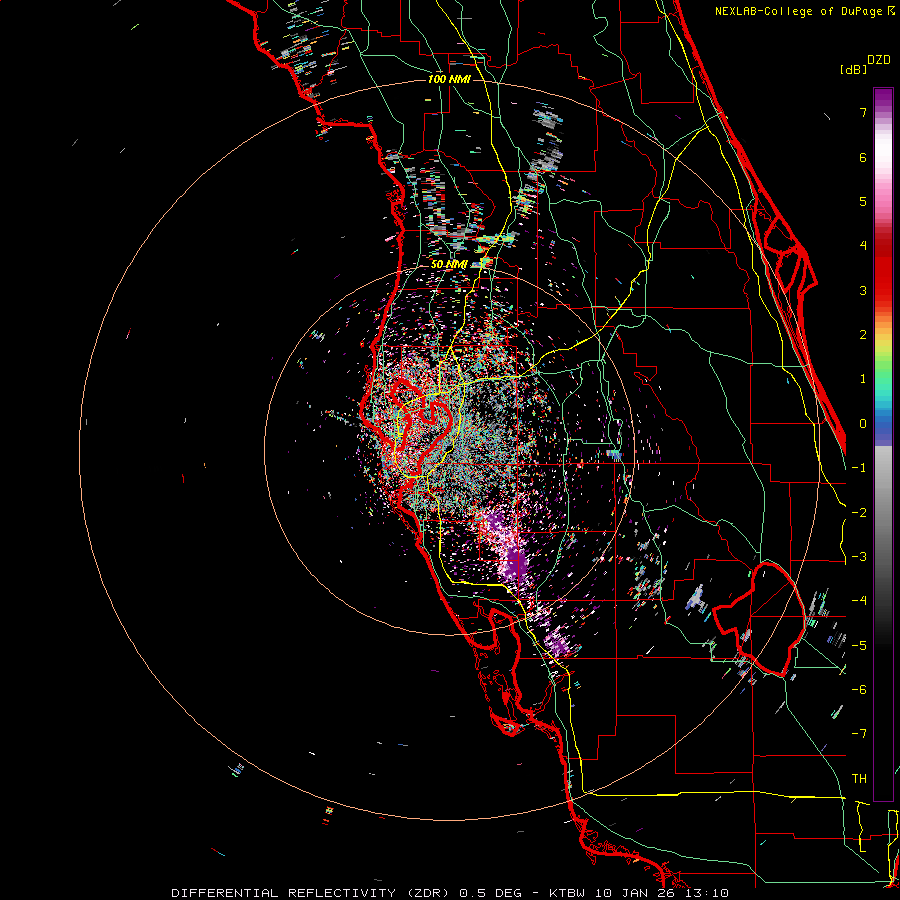Click the 50 NMI range ring label
900x900 pixels.
pyautogui.click(x=449, y=264)
